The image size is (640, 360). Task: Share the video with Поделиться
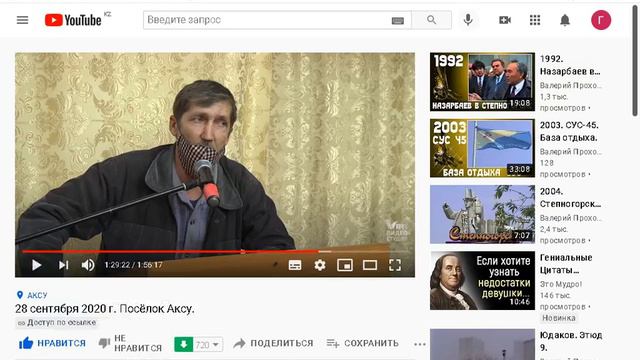[x=273, y=343]
